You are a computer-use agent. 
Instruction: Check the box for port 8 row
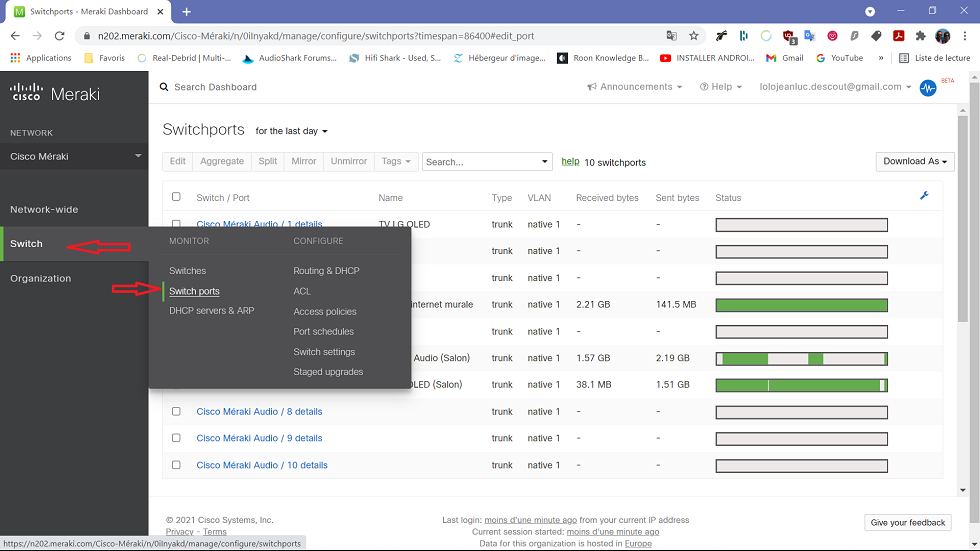(176, 411)
